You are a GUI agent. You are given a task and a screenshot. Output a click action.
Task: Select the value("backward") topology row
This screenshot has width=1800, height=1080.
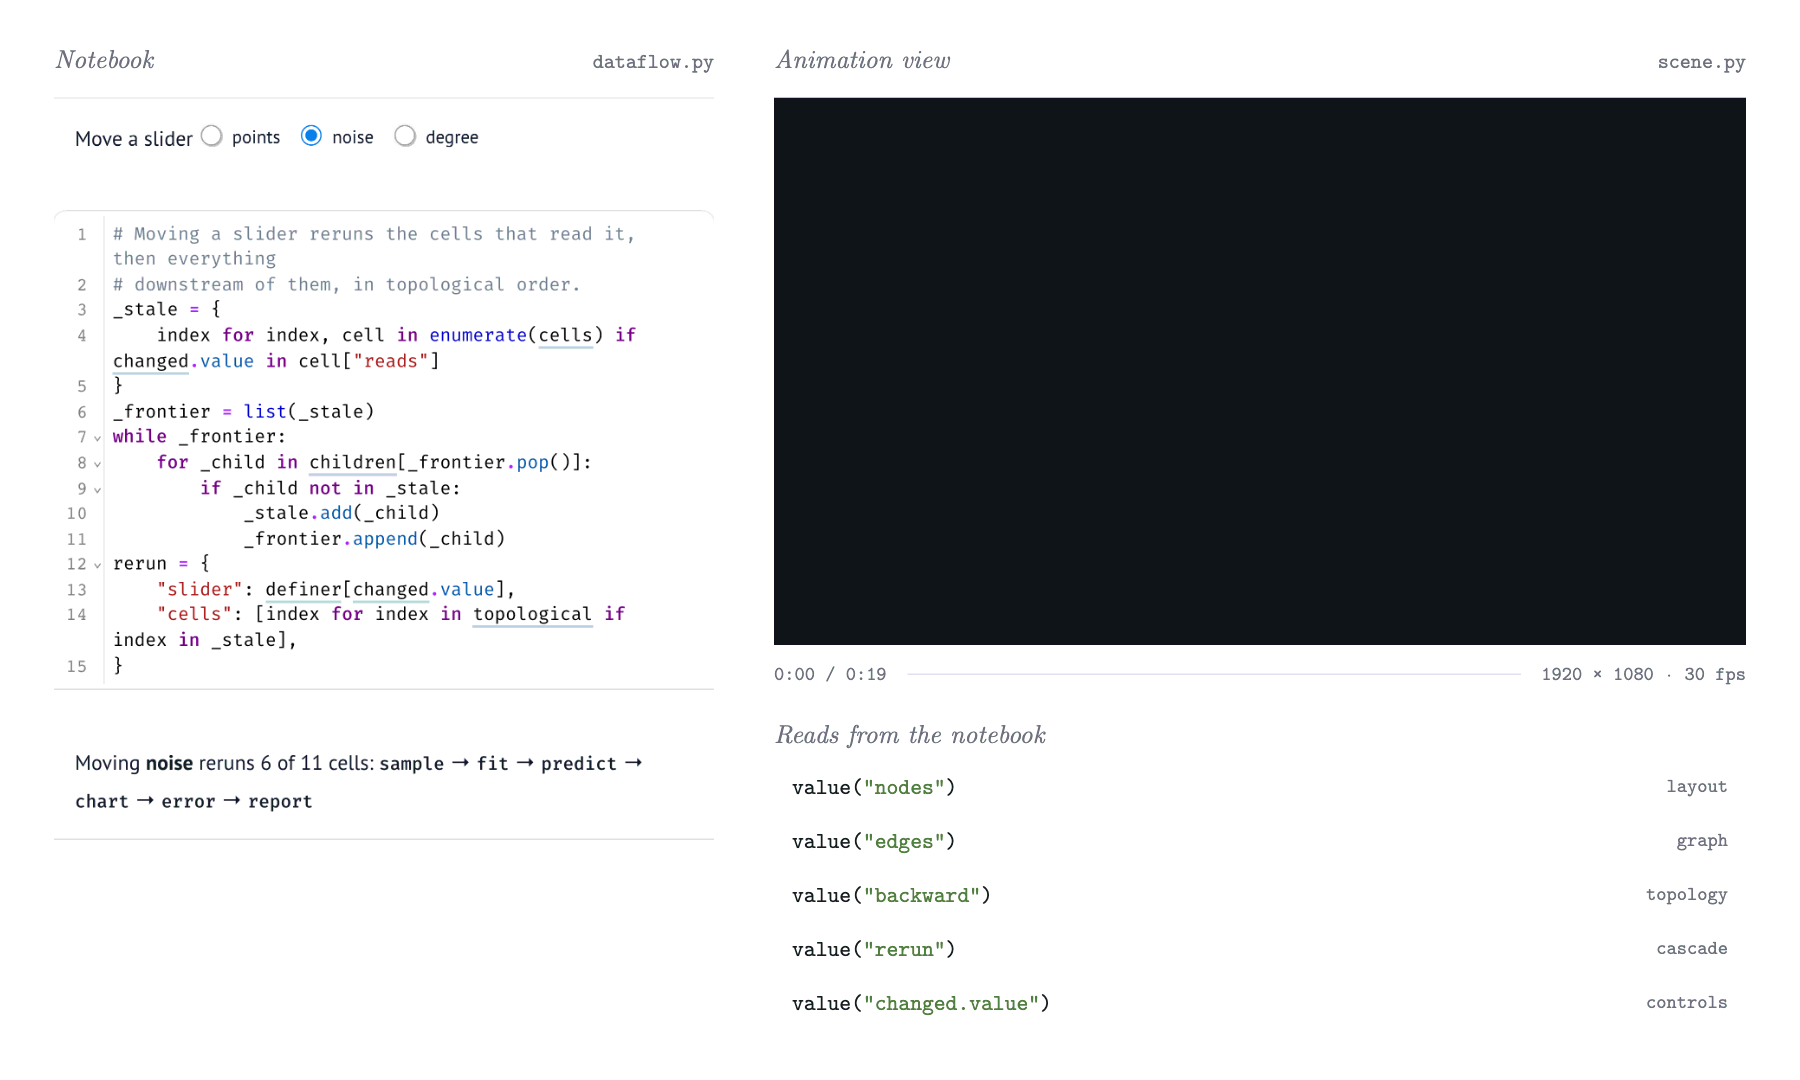point(1260,895)
